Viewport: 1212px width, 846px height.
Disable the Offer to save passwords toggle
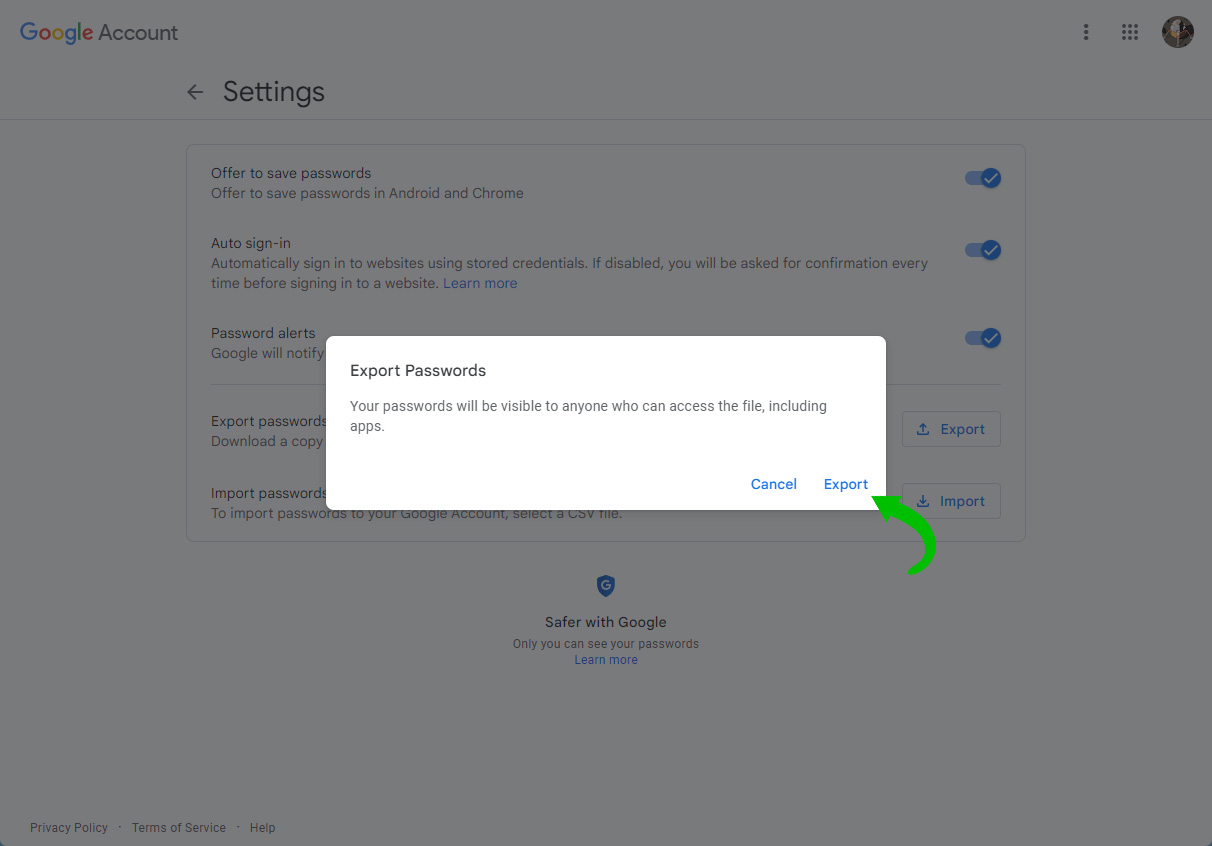983,178
